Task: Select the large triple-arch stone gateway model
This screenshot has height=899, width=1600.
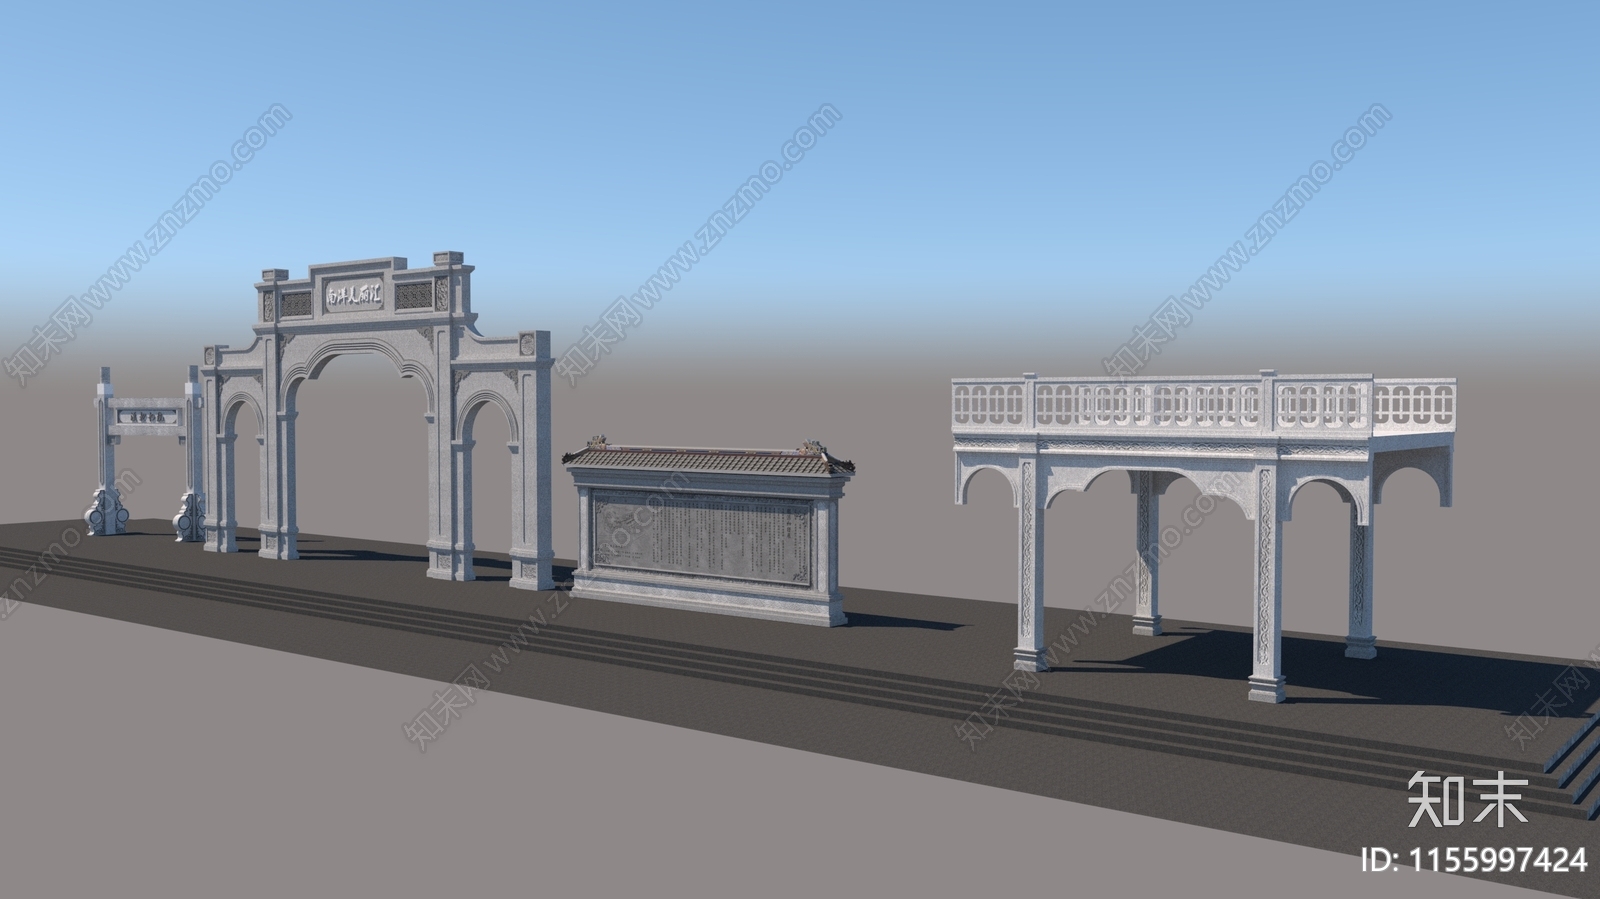Action: click(376, 422)
